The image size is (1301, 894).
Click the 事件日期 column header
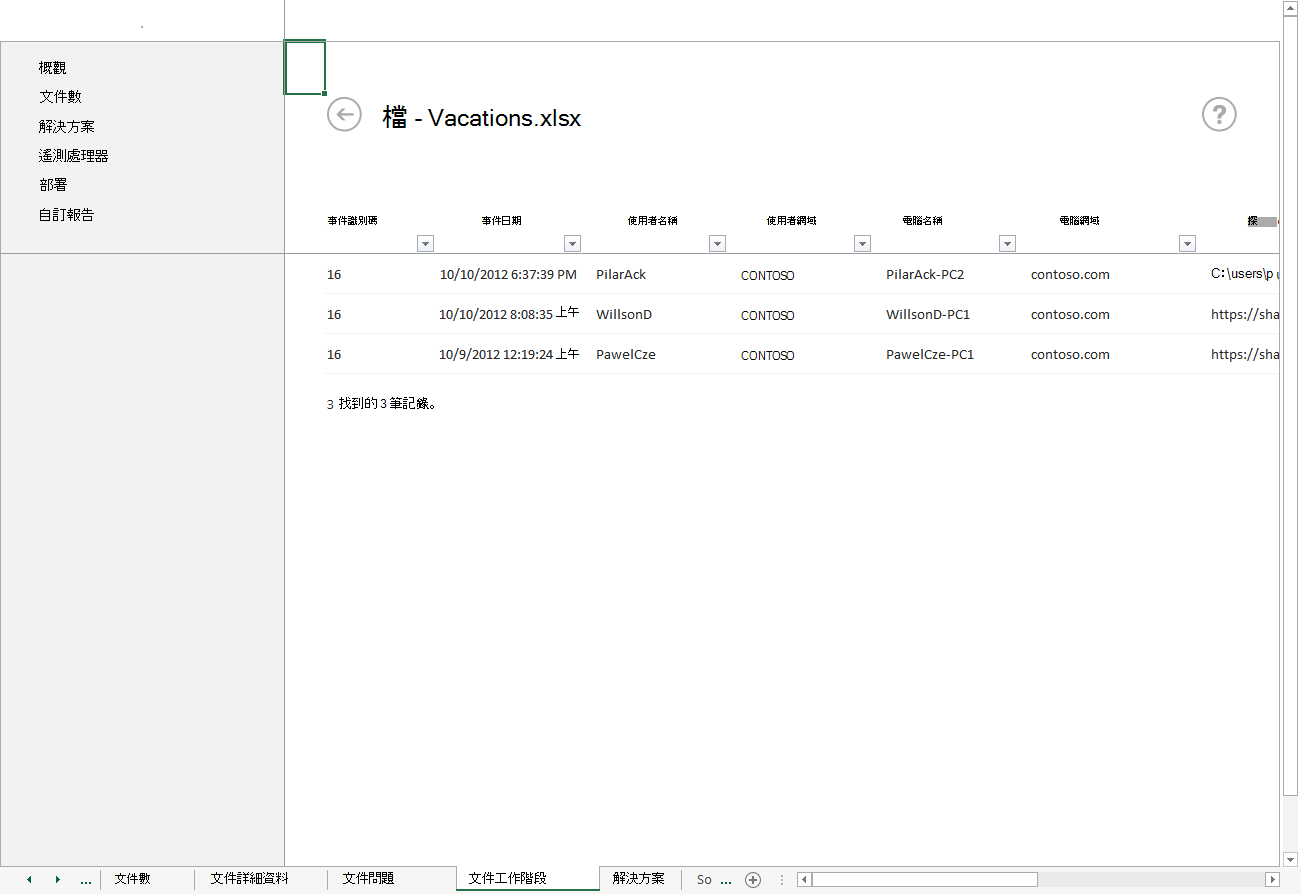click(x=501, y=220)
